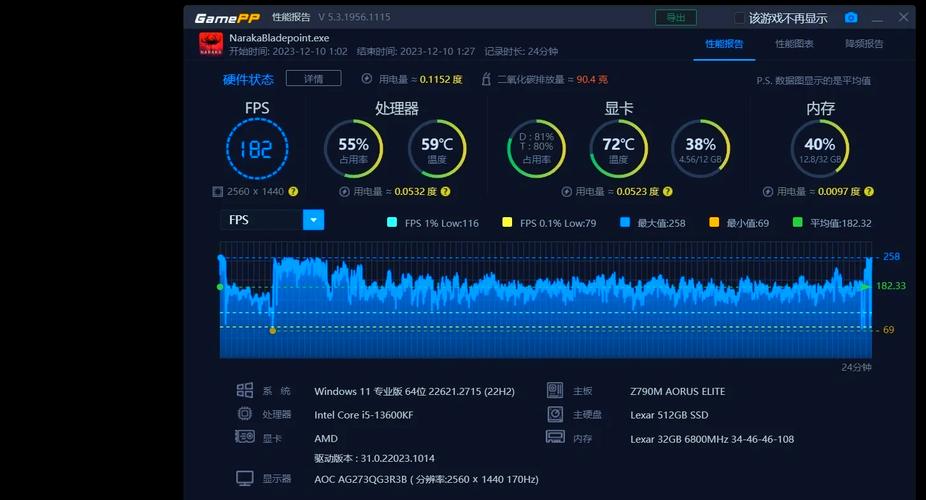Click the Windows system icon in info list
926x500 pixels.
244,390
